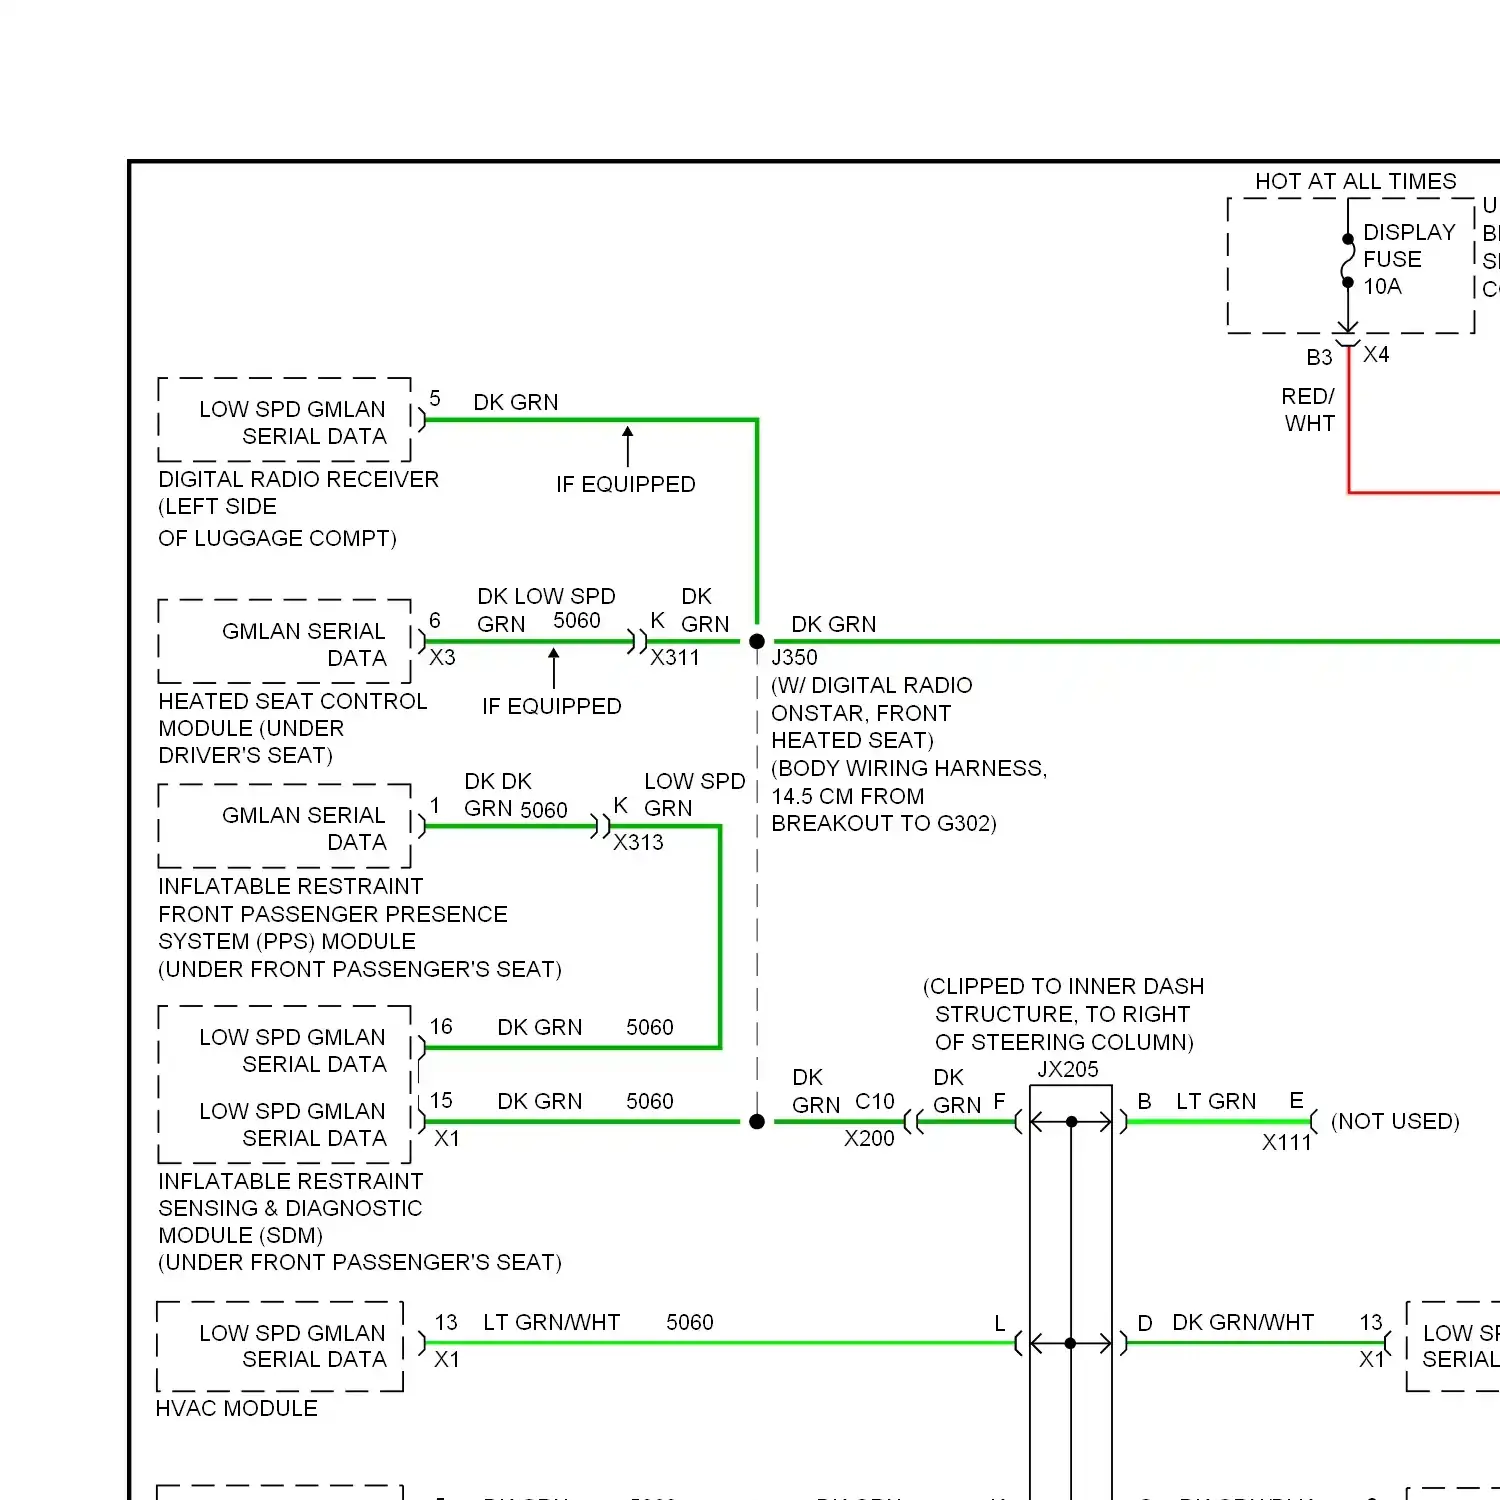Click pin 16 of the SDM connector

tap(441, 1027)
